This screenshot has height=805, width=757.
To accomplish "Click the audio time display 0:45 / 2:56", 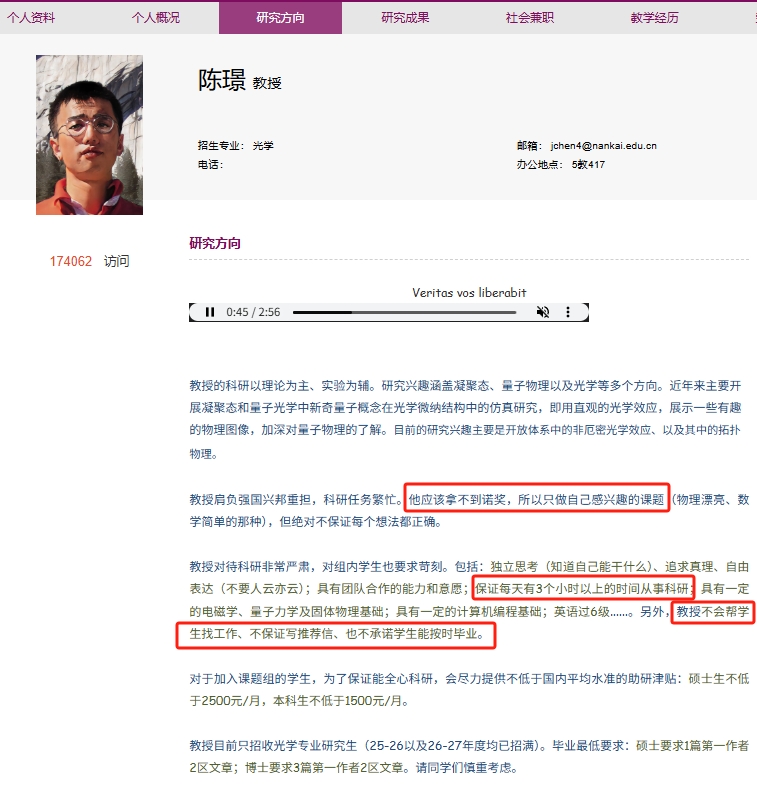I will [253, 312].
